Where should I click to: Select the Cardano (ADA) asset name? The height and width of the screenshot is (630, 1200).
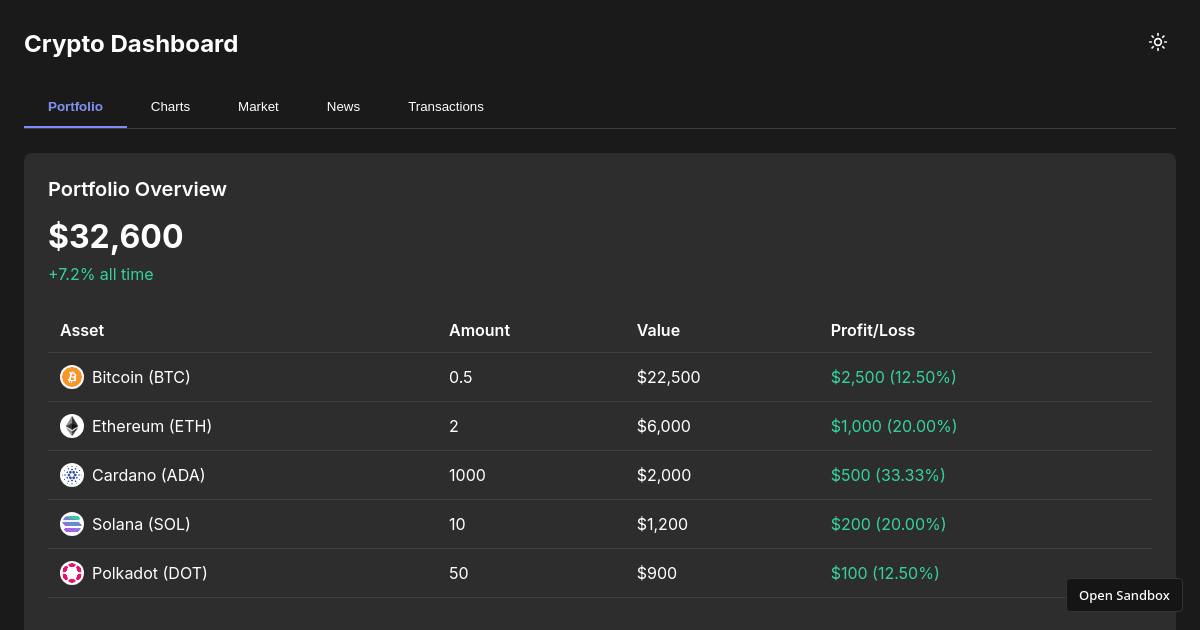click(148, 475)
